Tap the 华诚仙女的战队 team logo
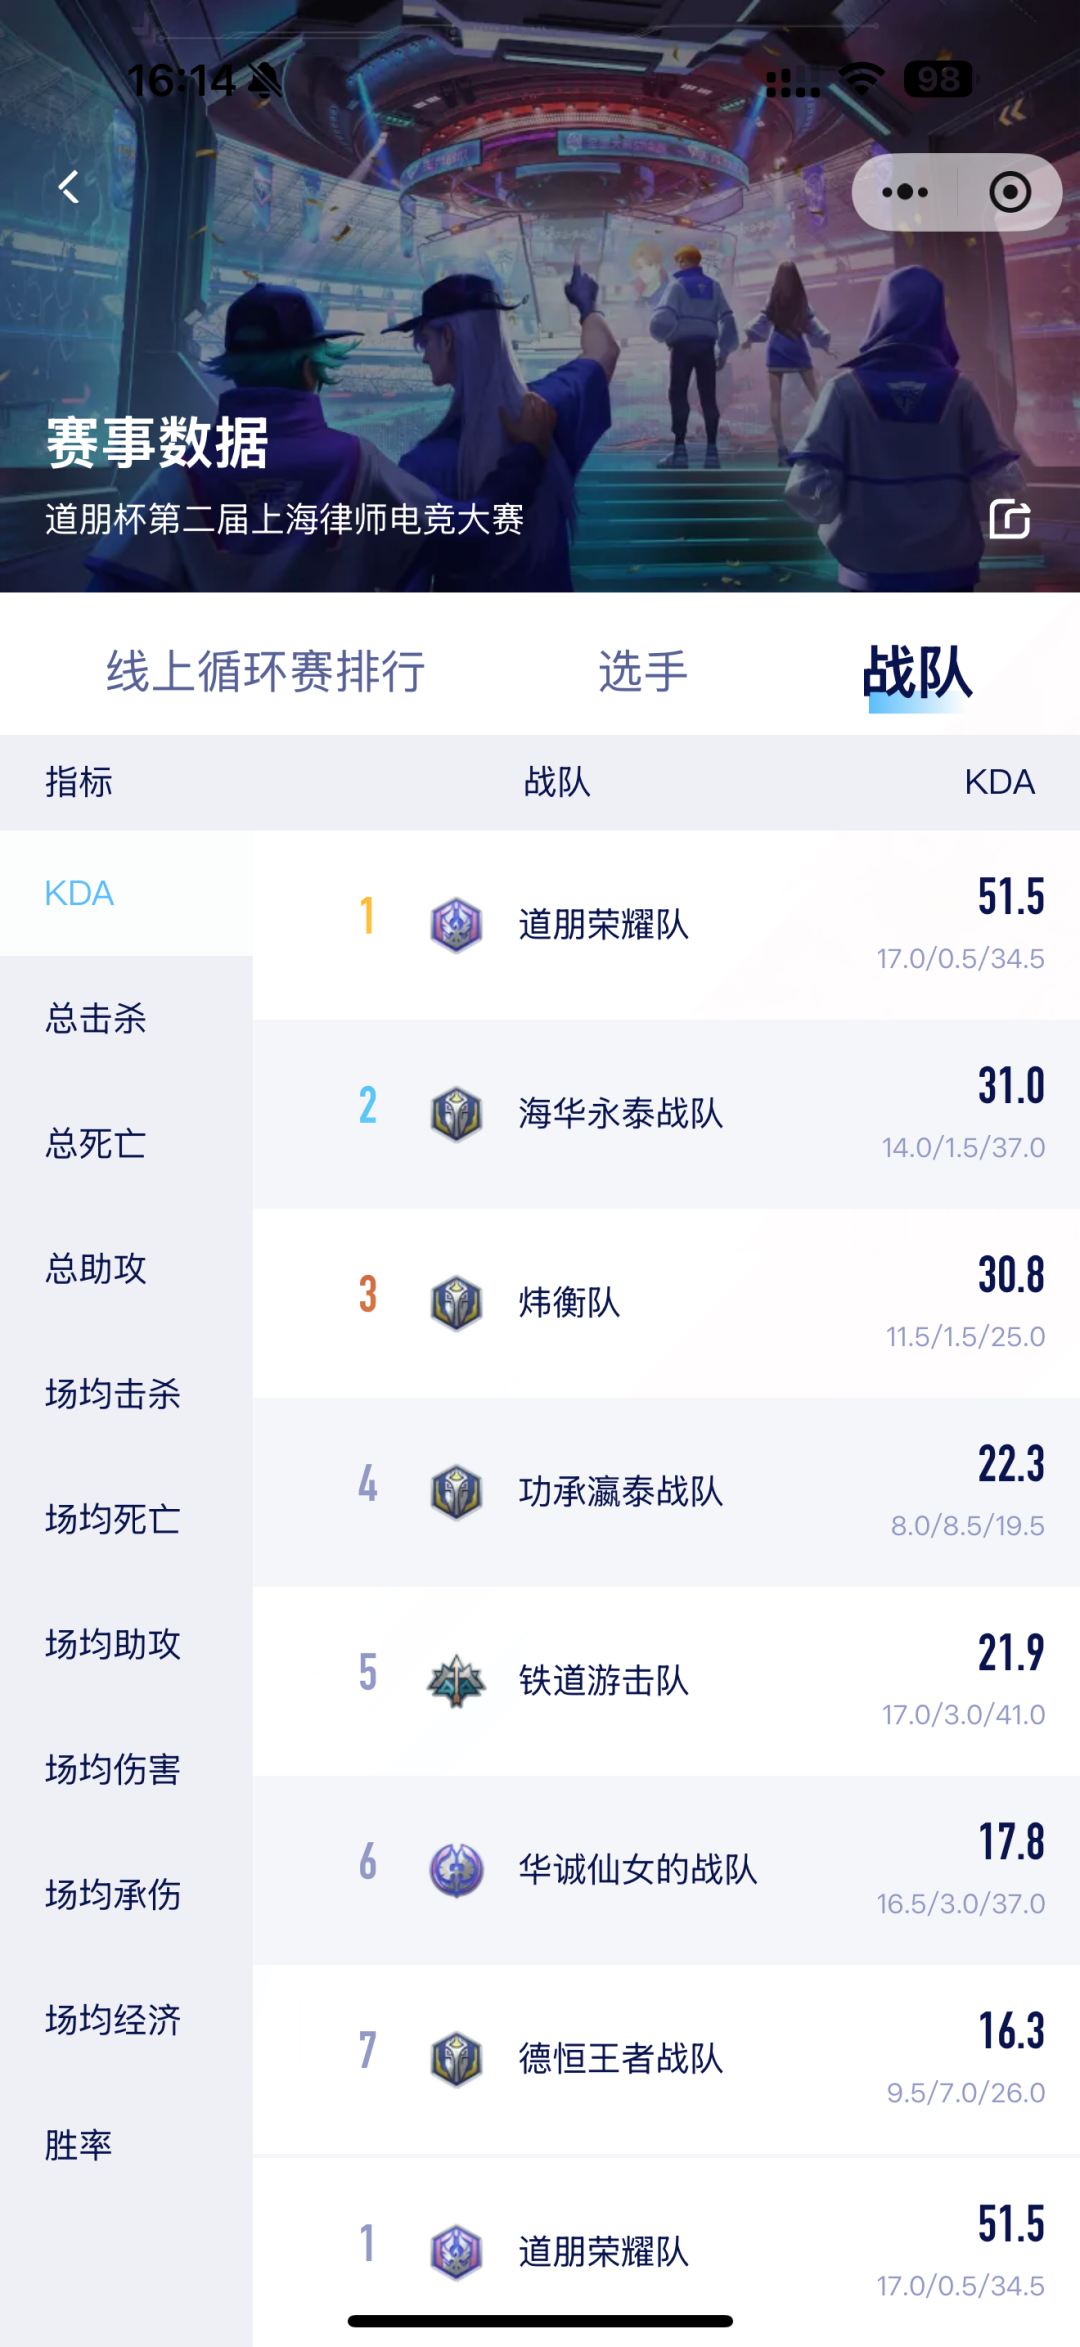This screenshot has width=1080, height=2347. point(457,1868)
